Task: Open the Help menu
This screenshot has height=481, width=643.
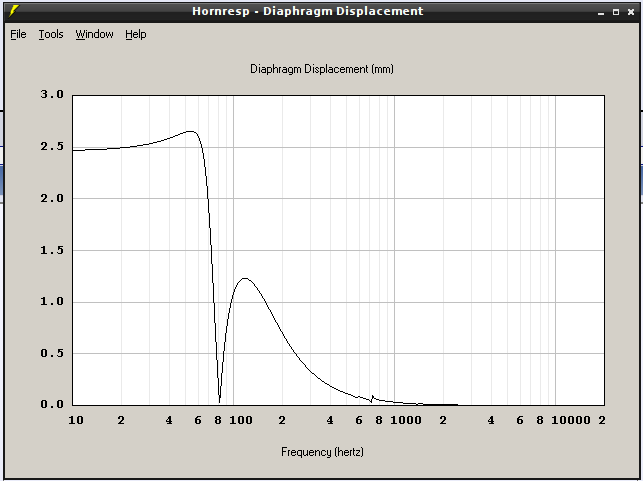Action: [136, 34]
